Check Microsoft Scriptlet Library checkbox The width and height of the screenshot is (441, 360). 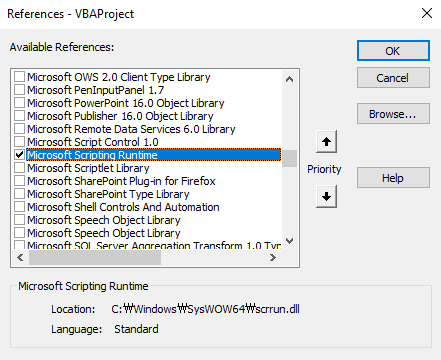19,168
